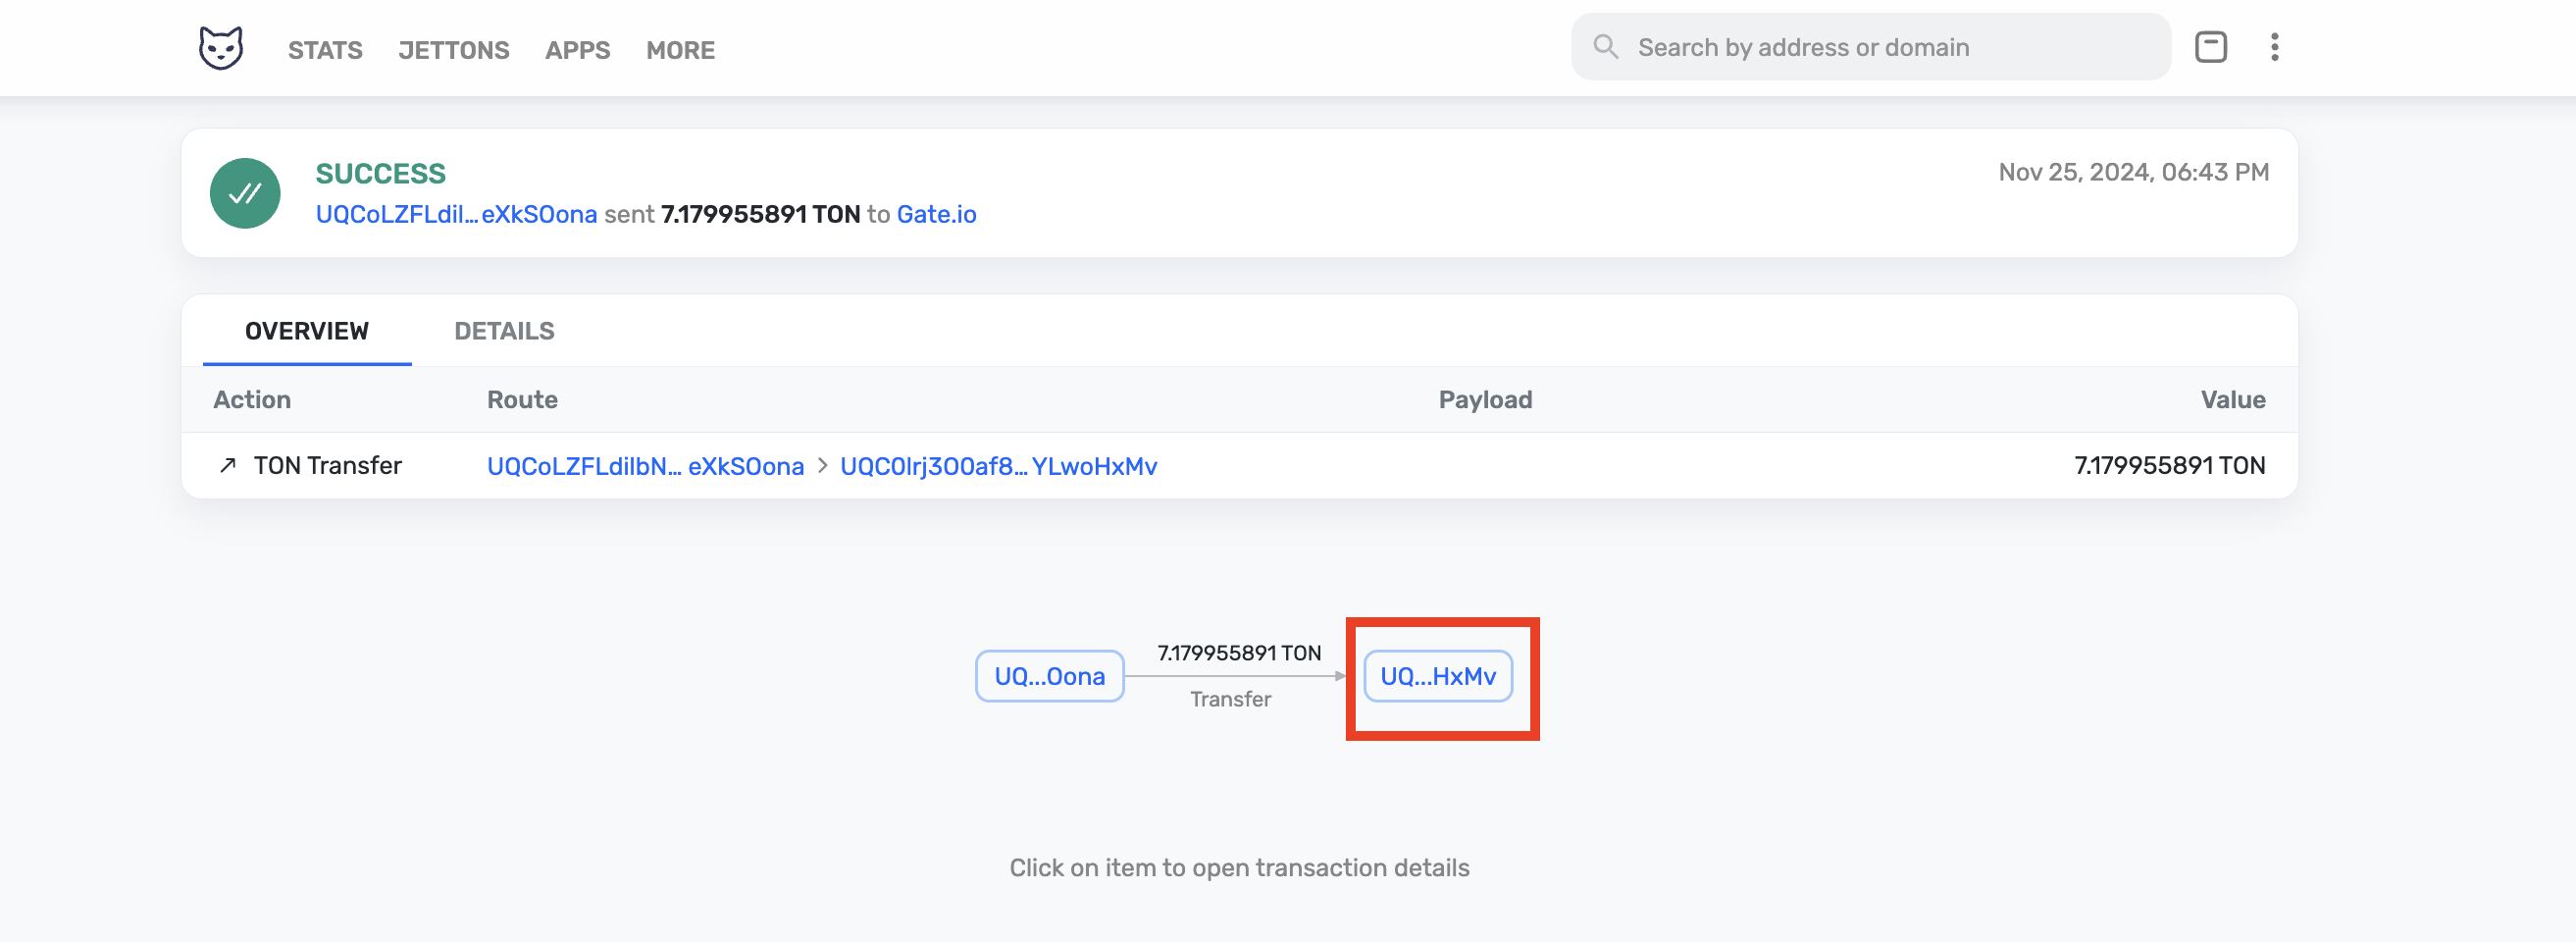Select the OVERVIEW tab

point(306,331)
